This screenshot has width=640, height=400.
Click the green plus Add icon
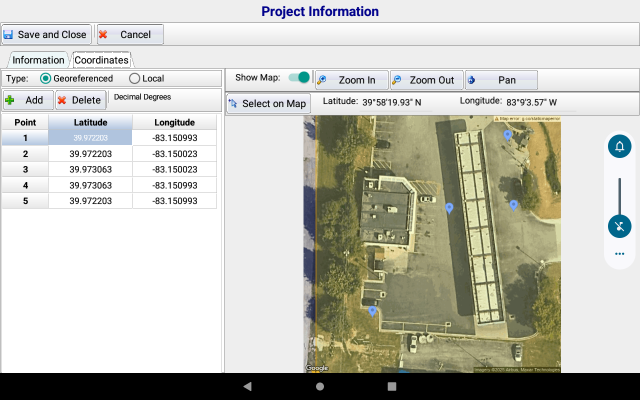pyautogui.click(x=11, y=100)
